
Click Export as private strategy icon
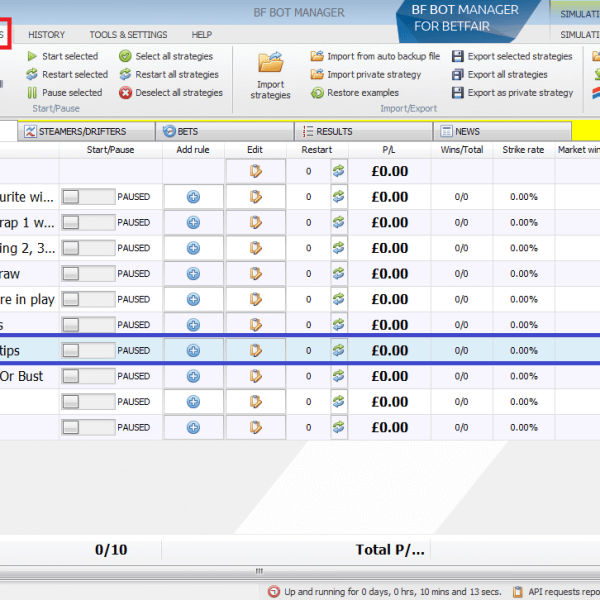[x=458, y=93]
